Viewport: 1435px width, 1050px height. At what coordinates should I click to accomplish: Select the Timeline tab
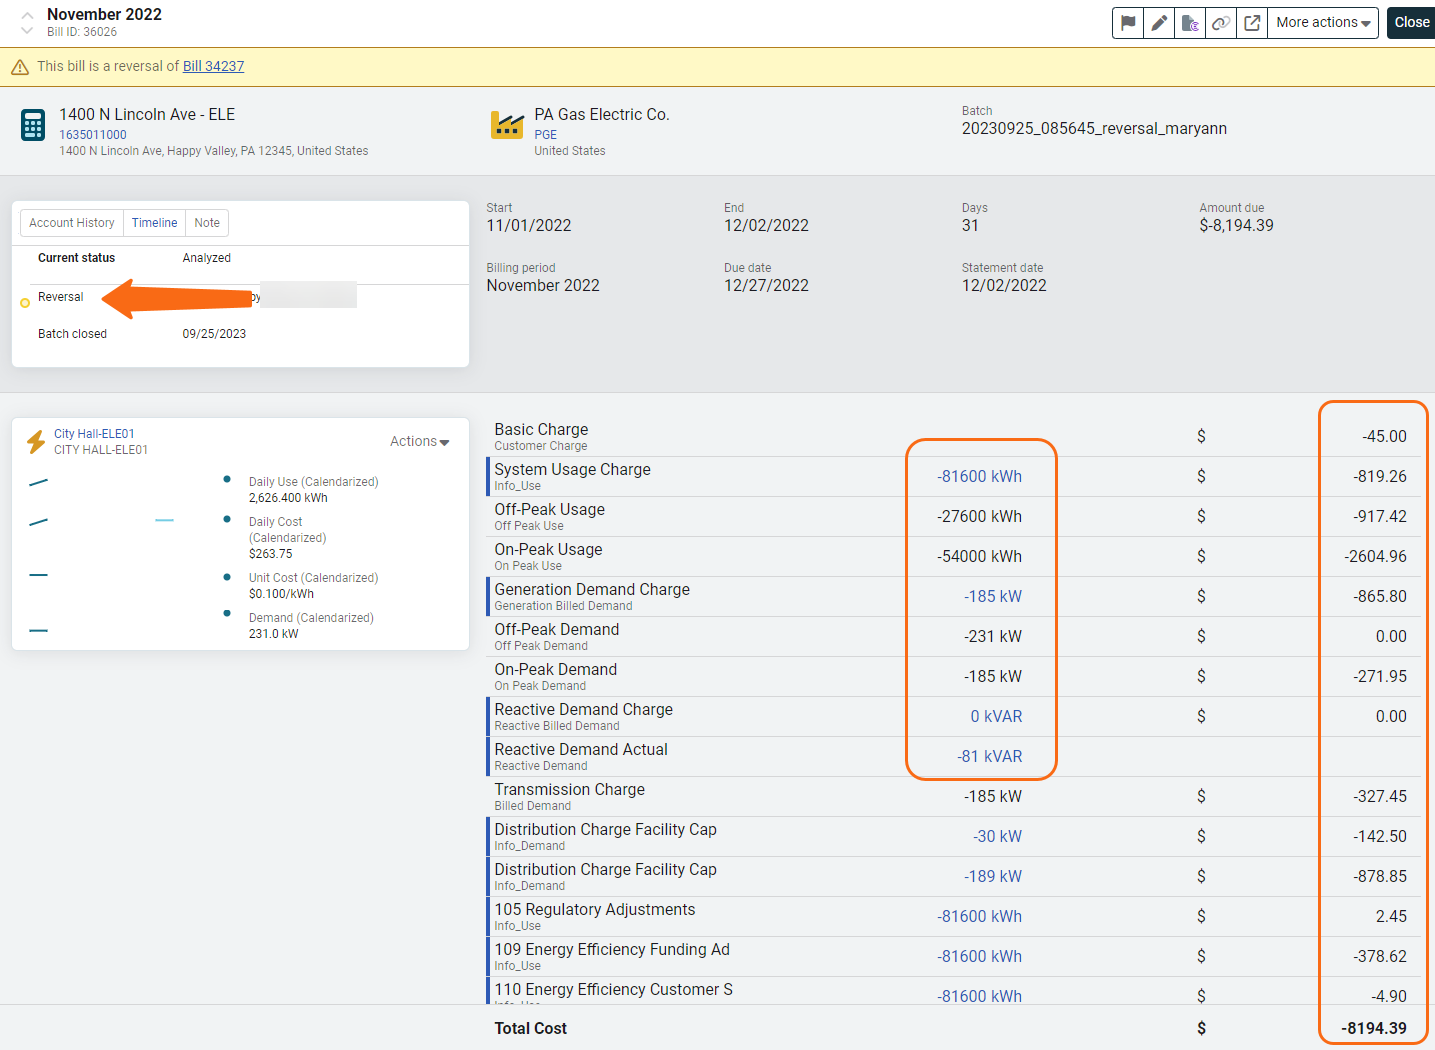point(155,223)
